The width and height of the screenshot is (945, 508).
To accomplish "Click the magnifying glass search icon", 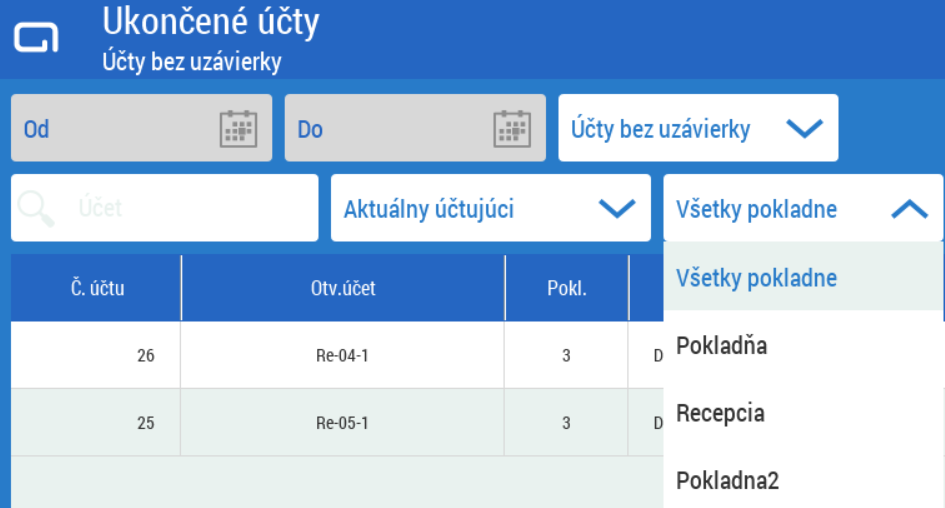I will coord(37,208).
